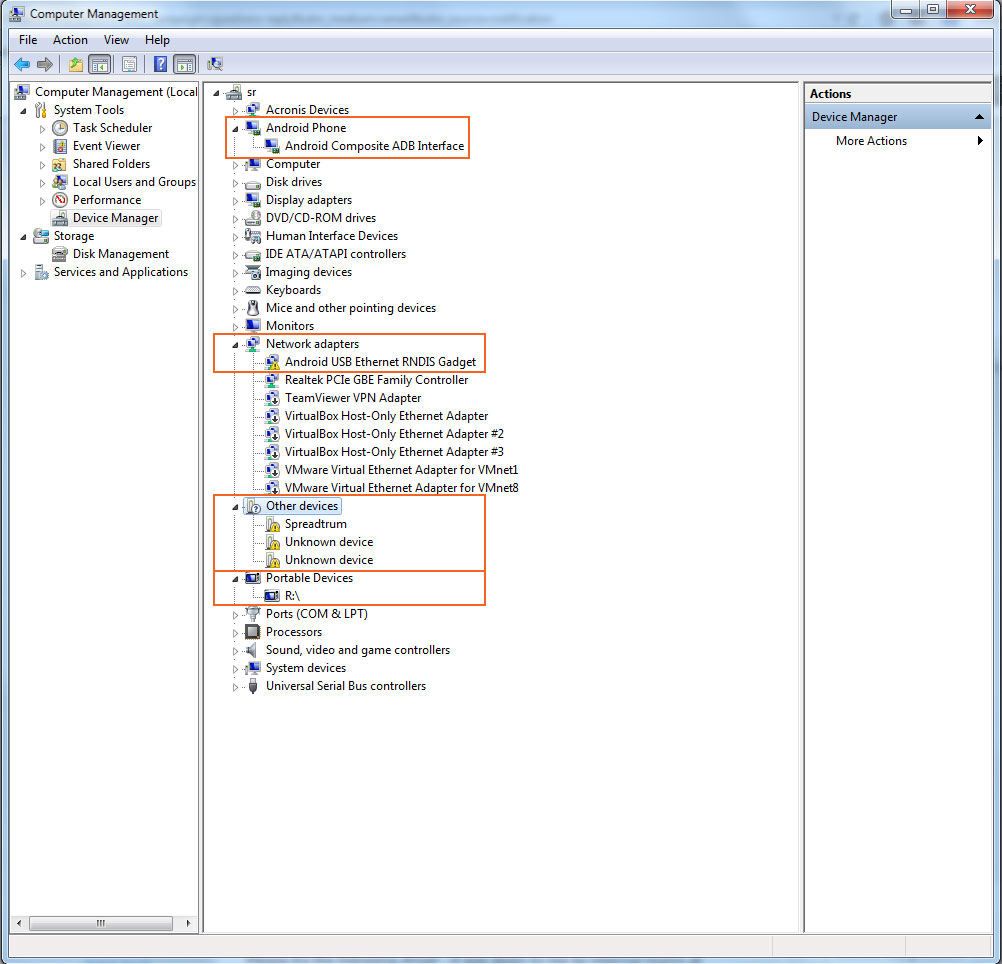
Task: Click the Sound, video and game controllers icon
Action: pos(253,650)
